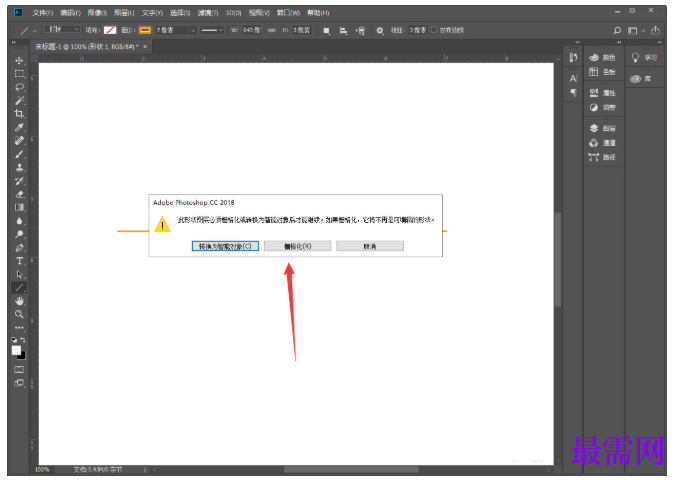Select the Clone Stamp tool
The height and width of the screenshot is (482, 683).
coord(19,167)
